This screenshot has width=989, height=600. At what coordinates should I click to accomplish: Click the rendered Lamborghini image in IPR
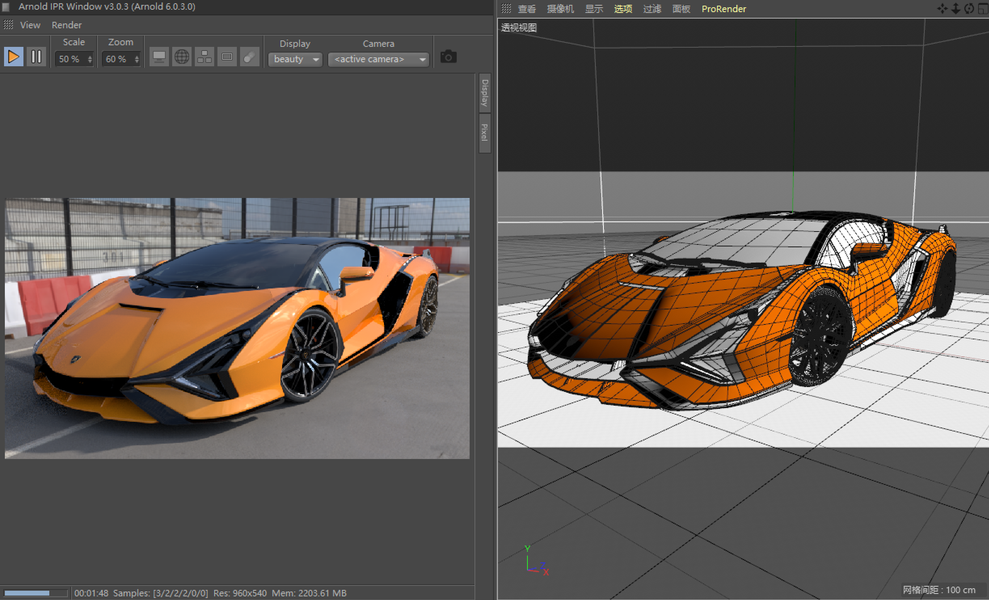tap(237, 328)
